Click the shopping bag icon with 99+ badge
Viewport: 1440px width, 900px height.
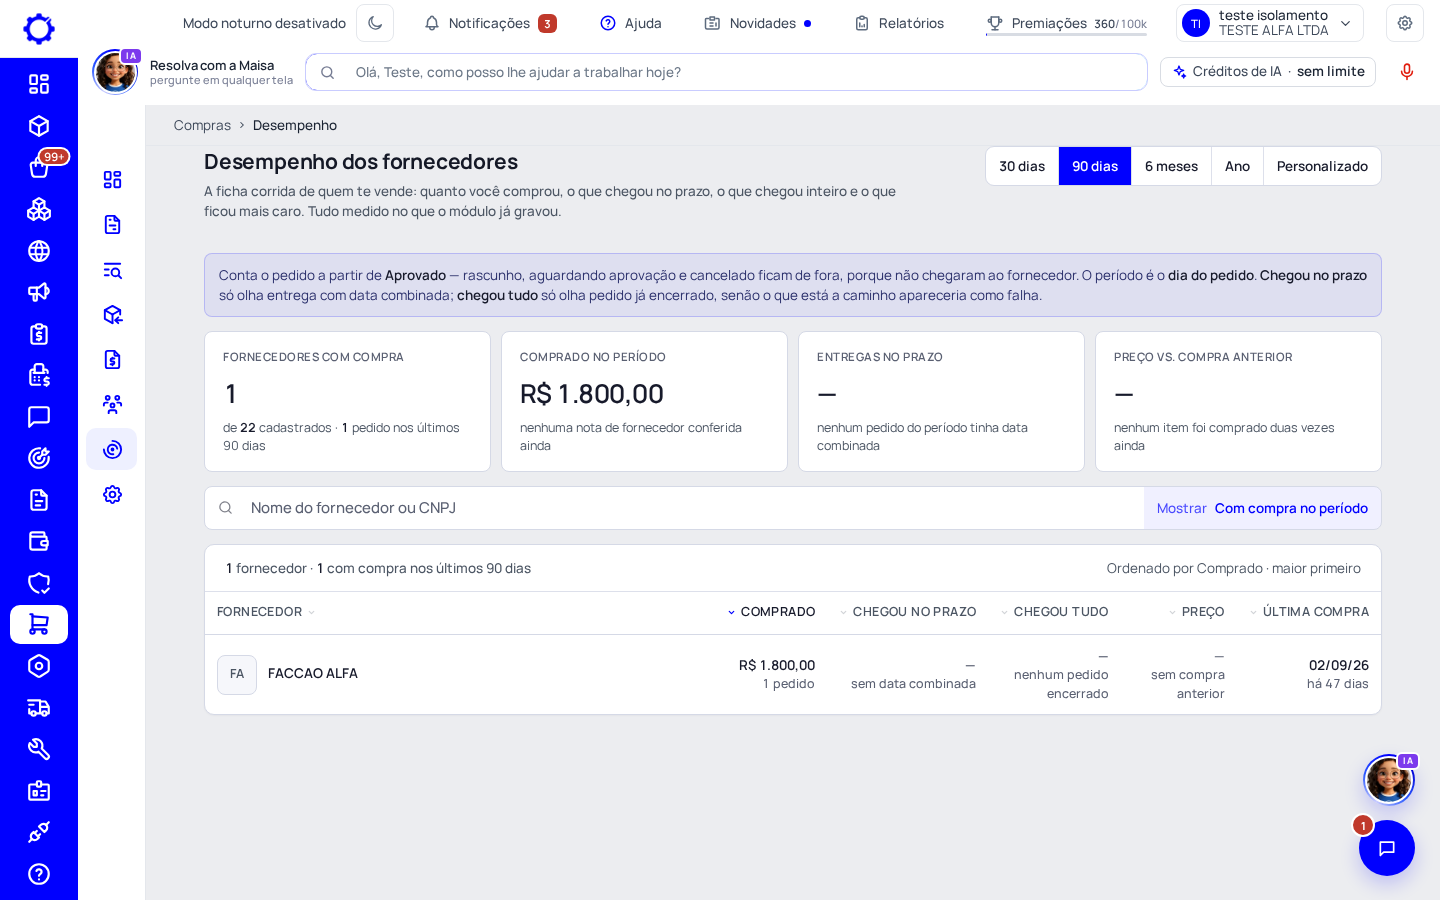point(39,168)
